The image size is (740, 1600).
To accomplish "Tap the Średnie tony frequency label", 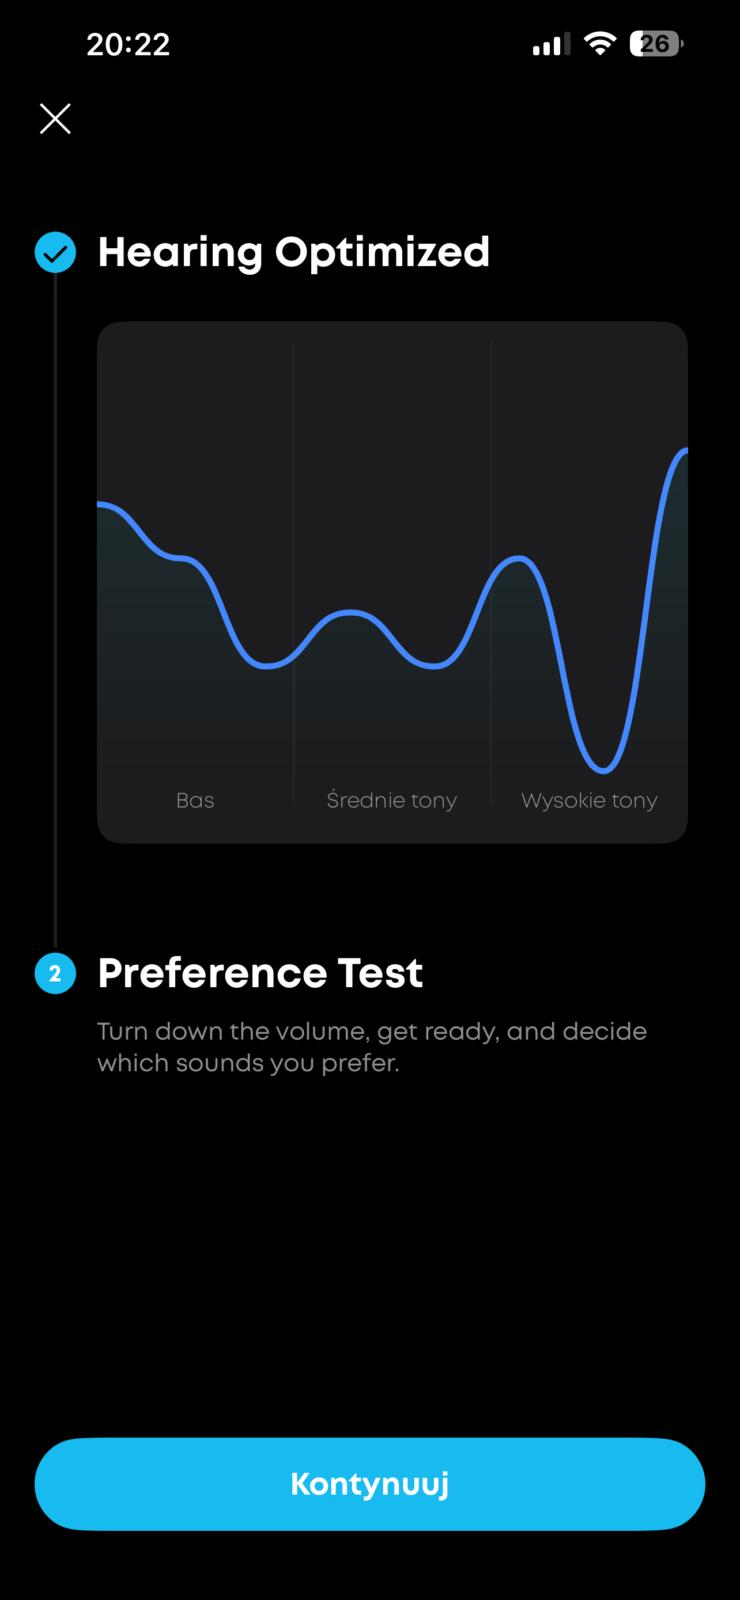I will tap(392, 800).
